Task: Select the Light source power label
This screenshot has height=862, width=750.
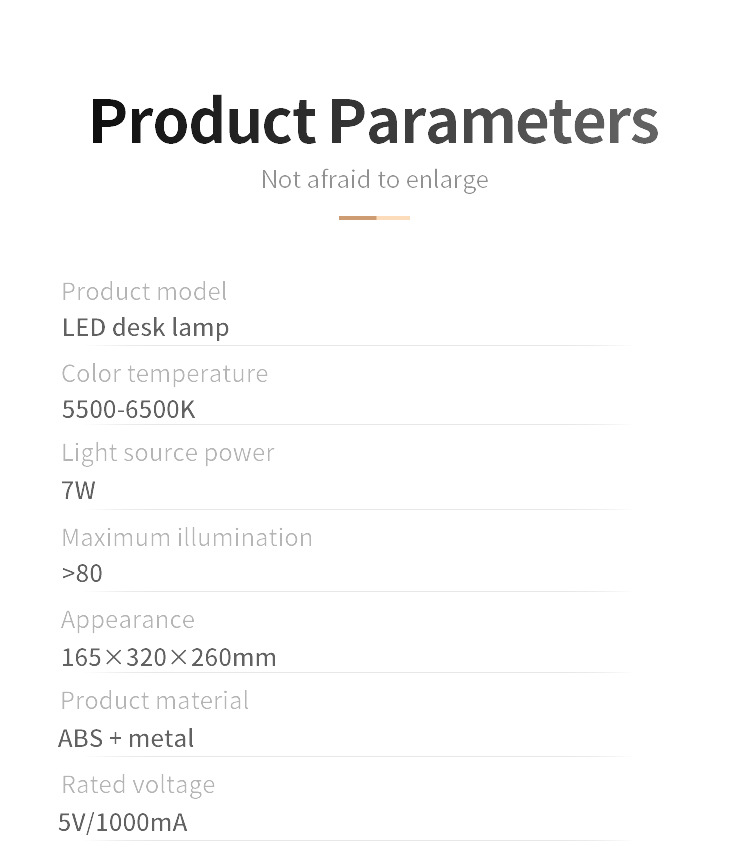Action: tap(167, 453)
